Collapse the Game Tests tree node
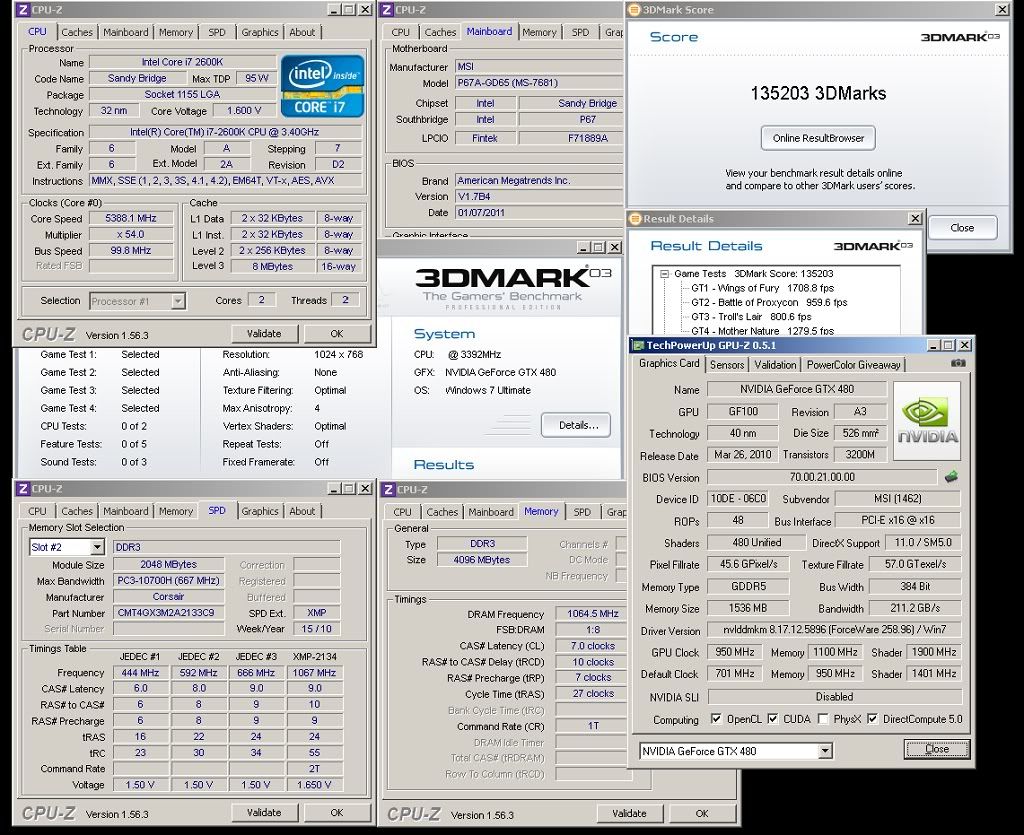 (663, 273)
